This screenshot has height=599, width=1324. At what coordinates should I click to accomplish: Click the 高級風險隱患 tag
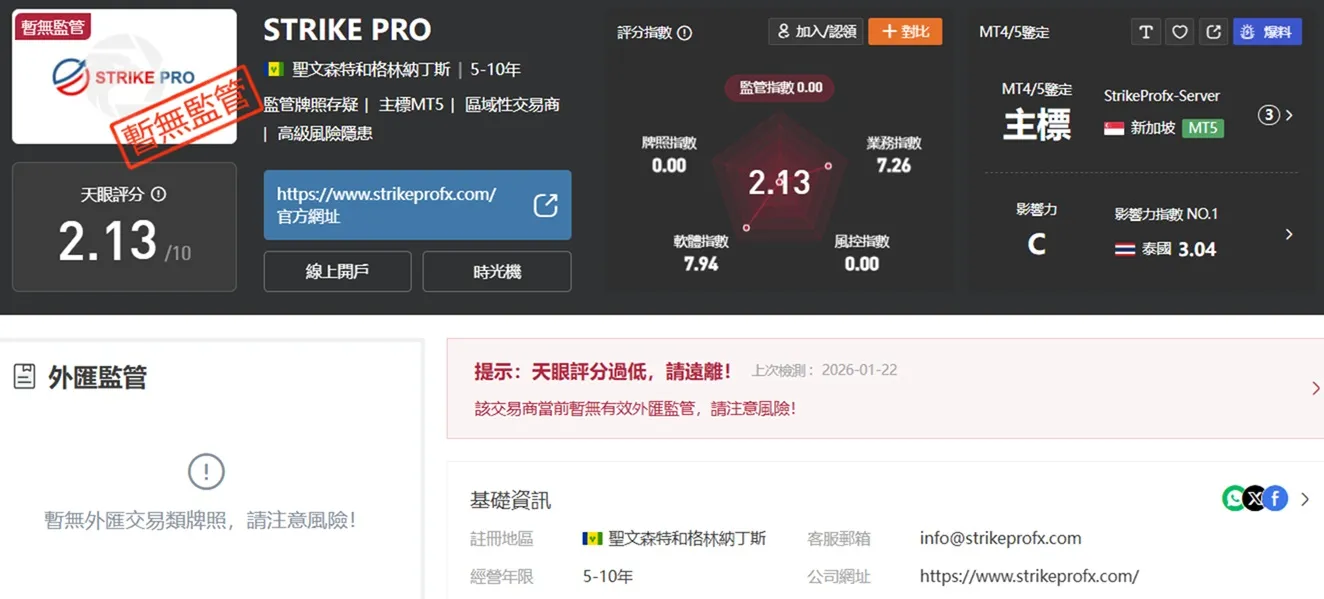(325, 133)
